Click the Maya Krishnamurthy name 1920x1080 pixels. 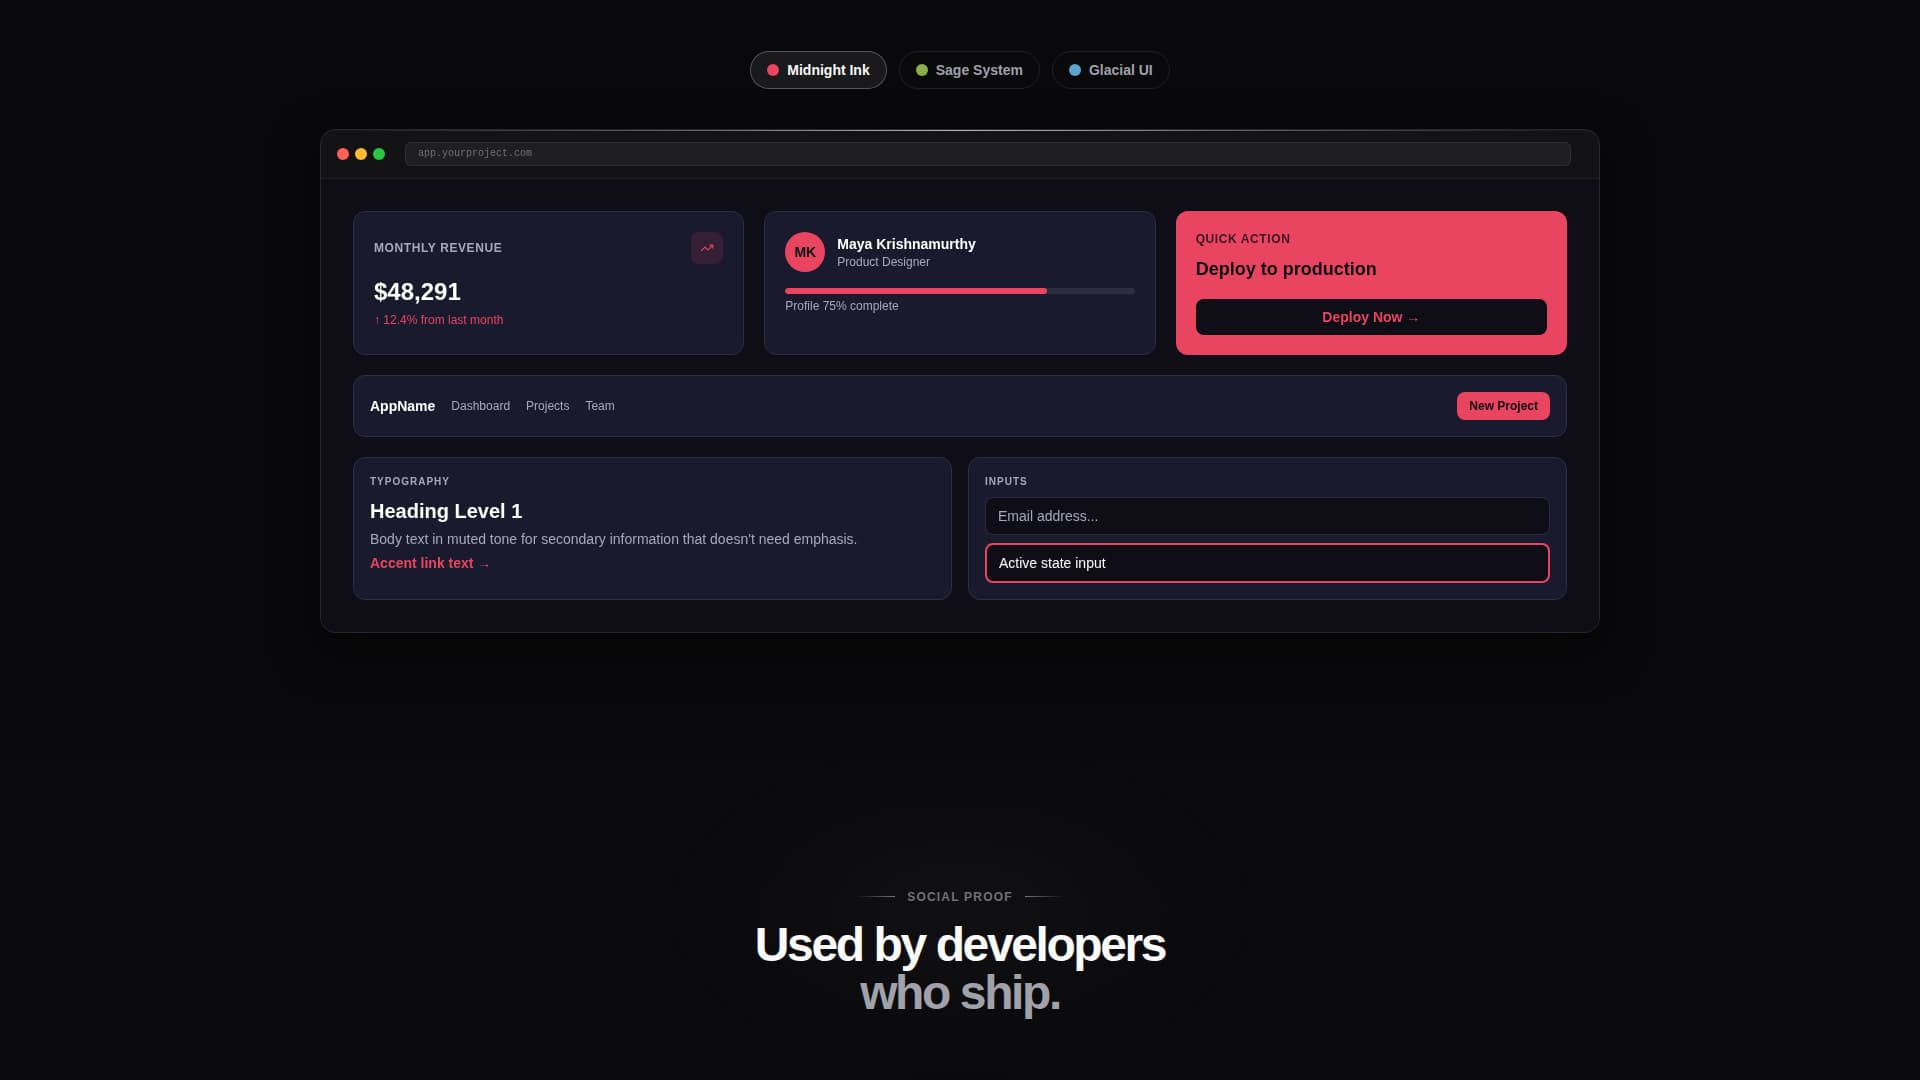[x=906, y=244]
